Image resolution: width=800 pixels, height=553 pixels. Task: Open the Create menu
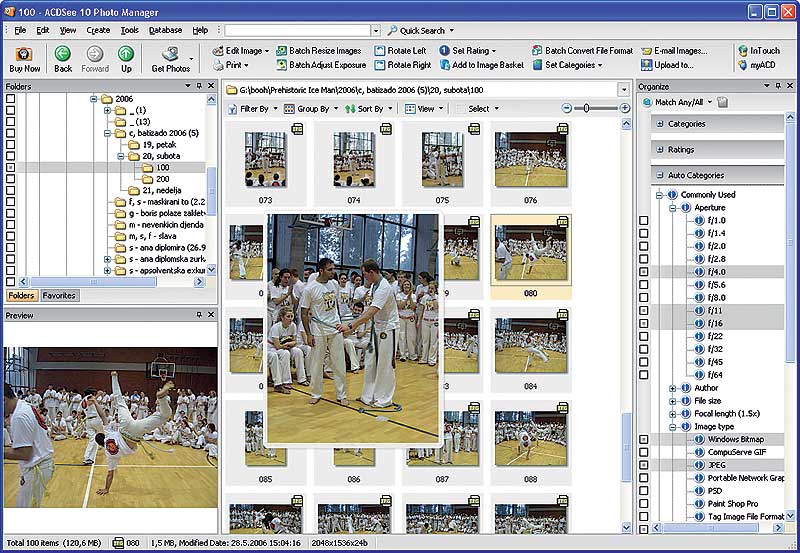point(98,30)
